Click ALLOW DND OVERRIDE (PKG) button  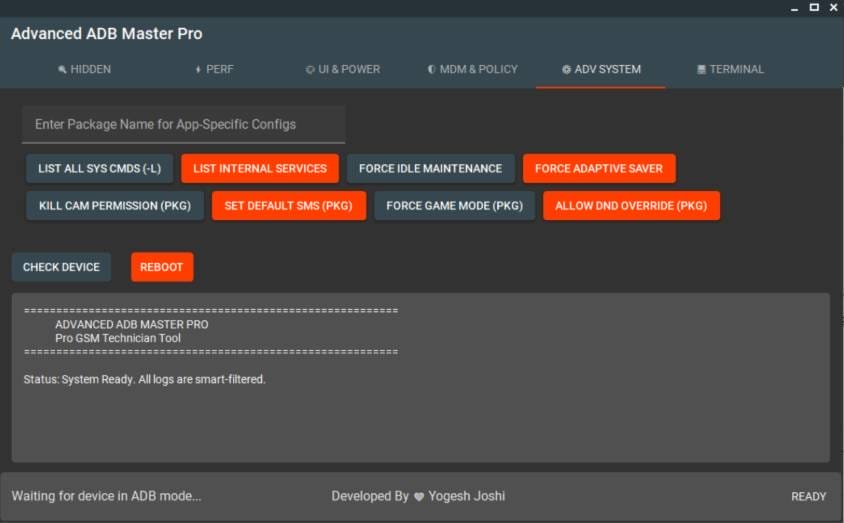coord(631,206)
